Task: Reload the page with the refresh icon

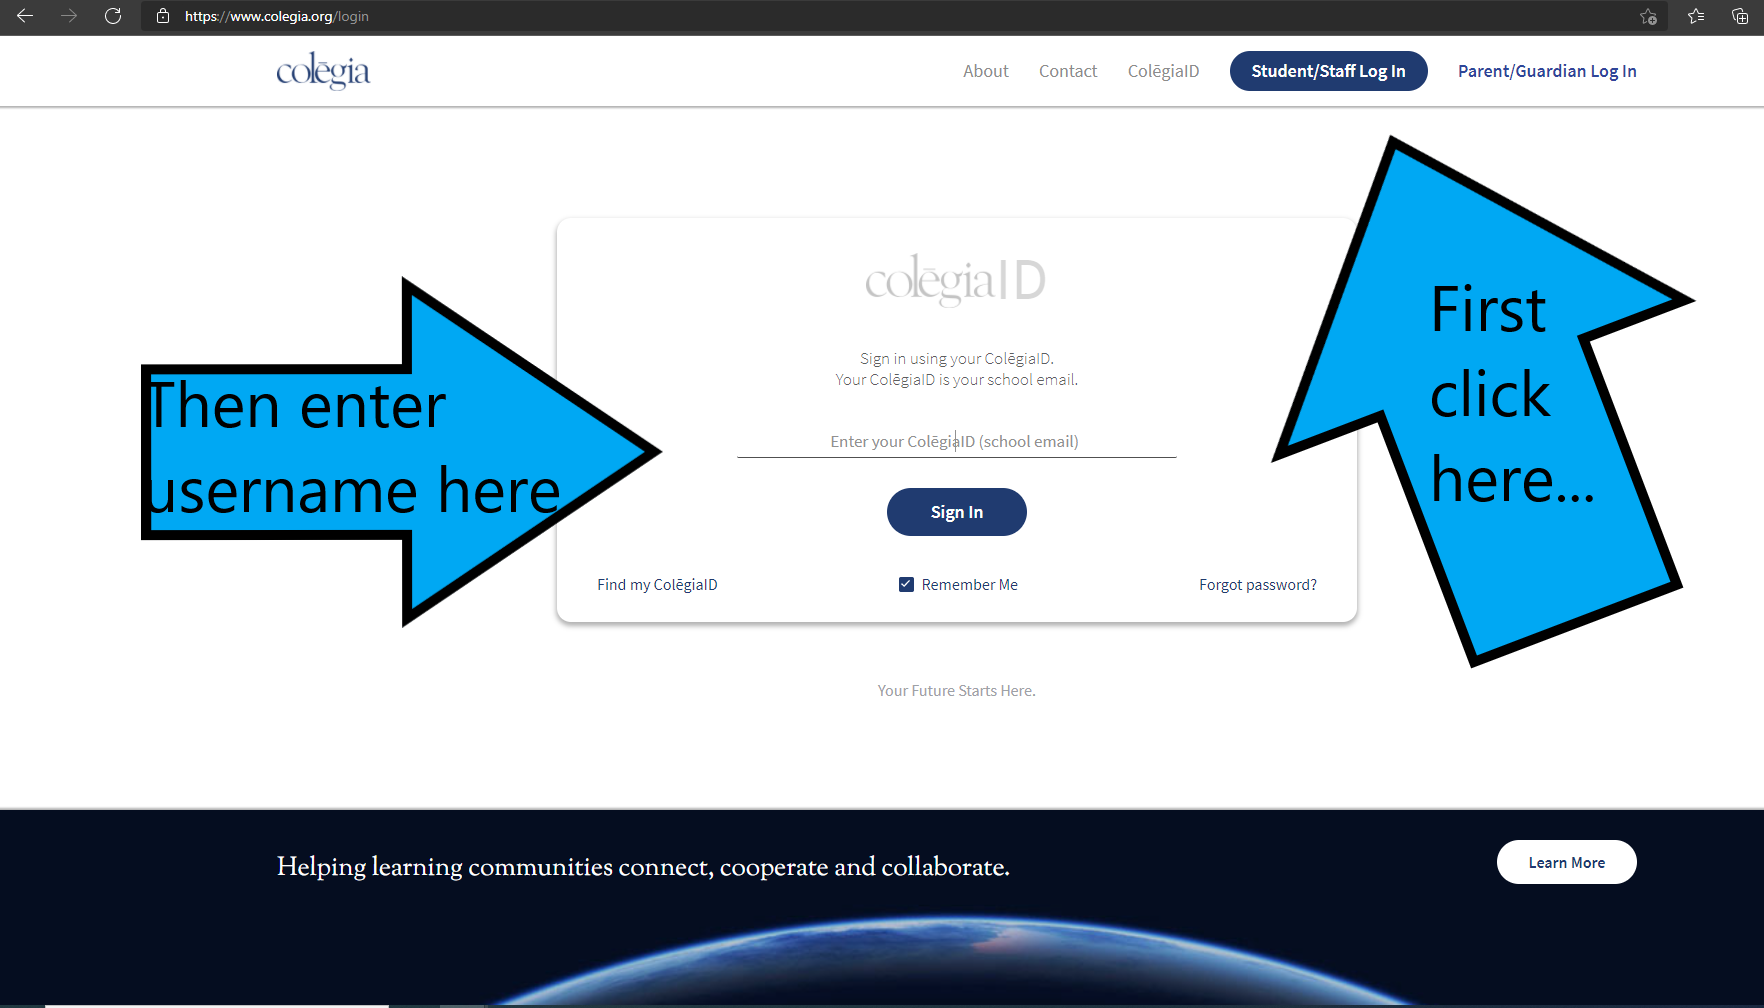Action: click(x=113, y=16)
